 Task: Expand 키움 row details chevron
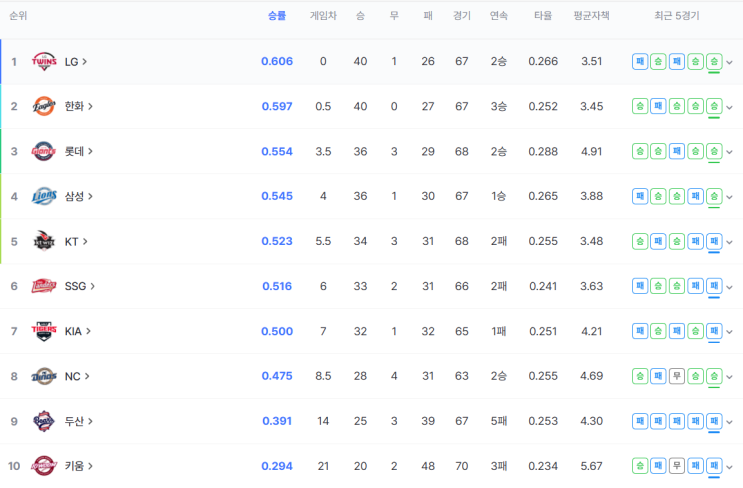730,467
